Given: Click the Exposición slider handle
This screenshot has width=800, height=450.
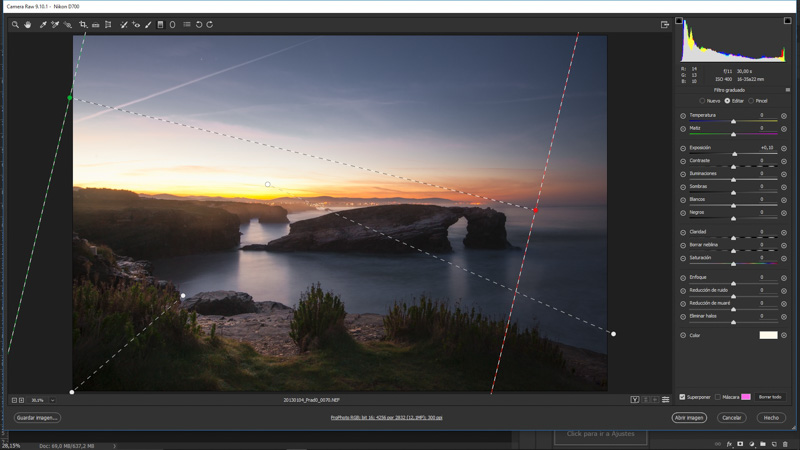Looking at the screenshot, I should click(x=735, y=154).
